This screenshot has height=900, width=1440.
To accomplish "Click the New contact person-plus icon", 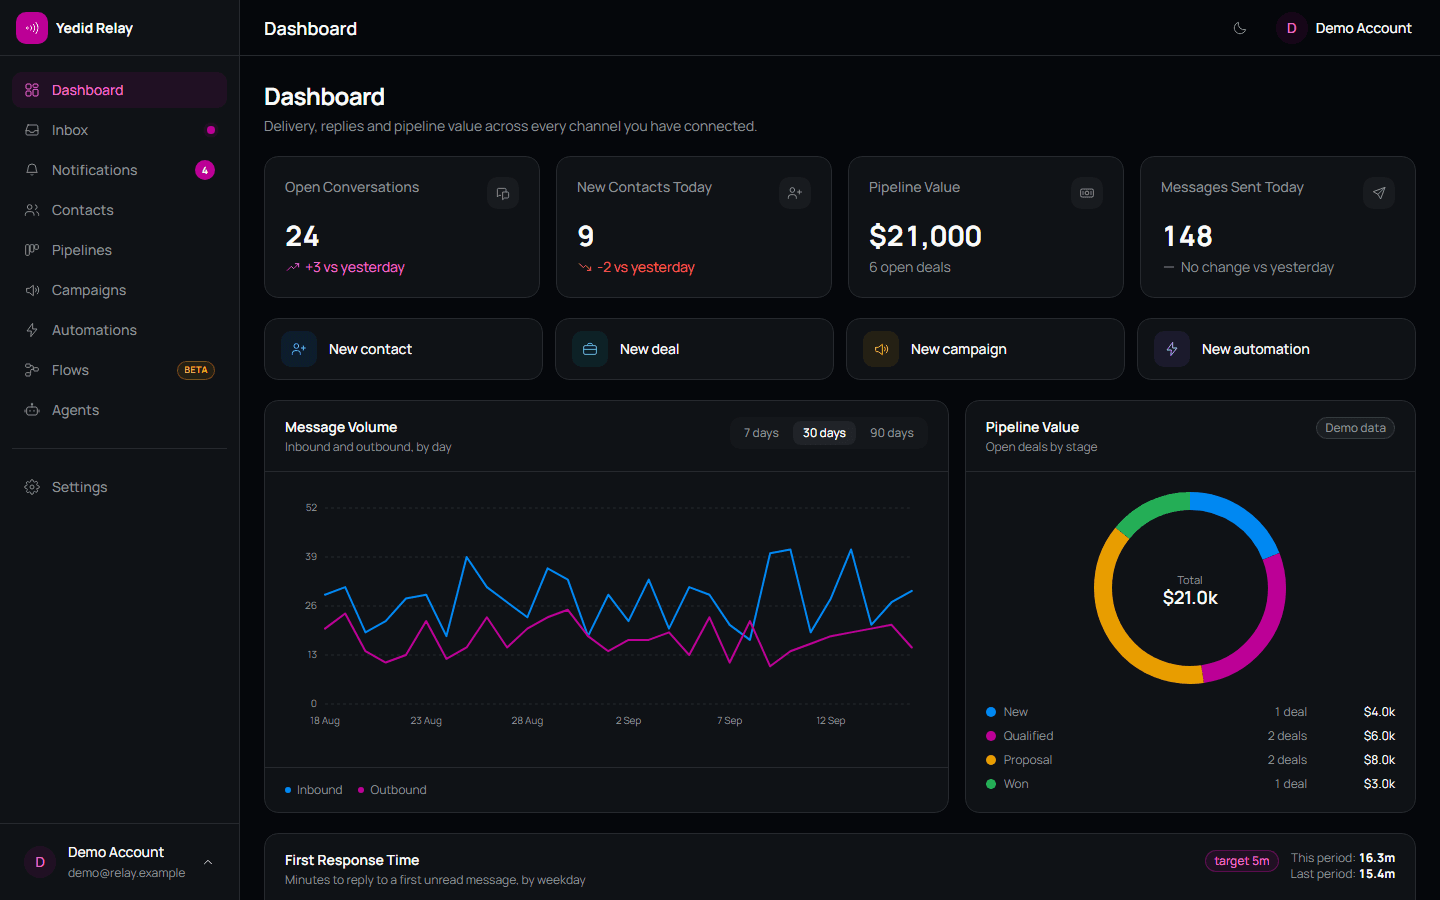I will tap(299, 349).
